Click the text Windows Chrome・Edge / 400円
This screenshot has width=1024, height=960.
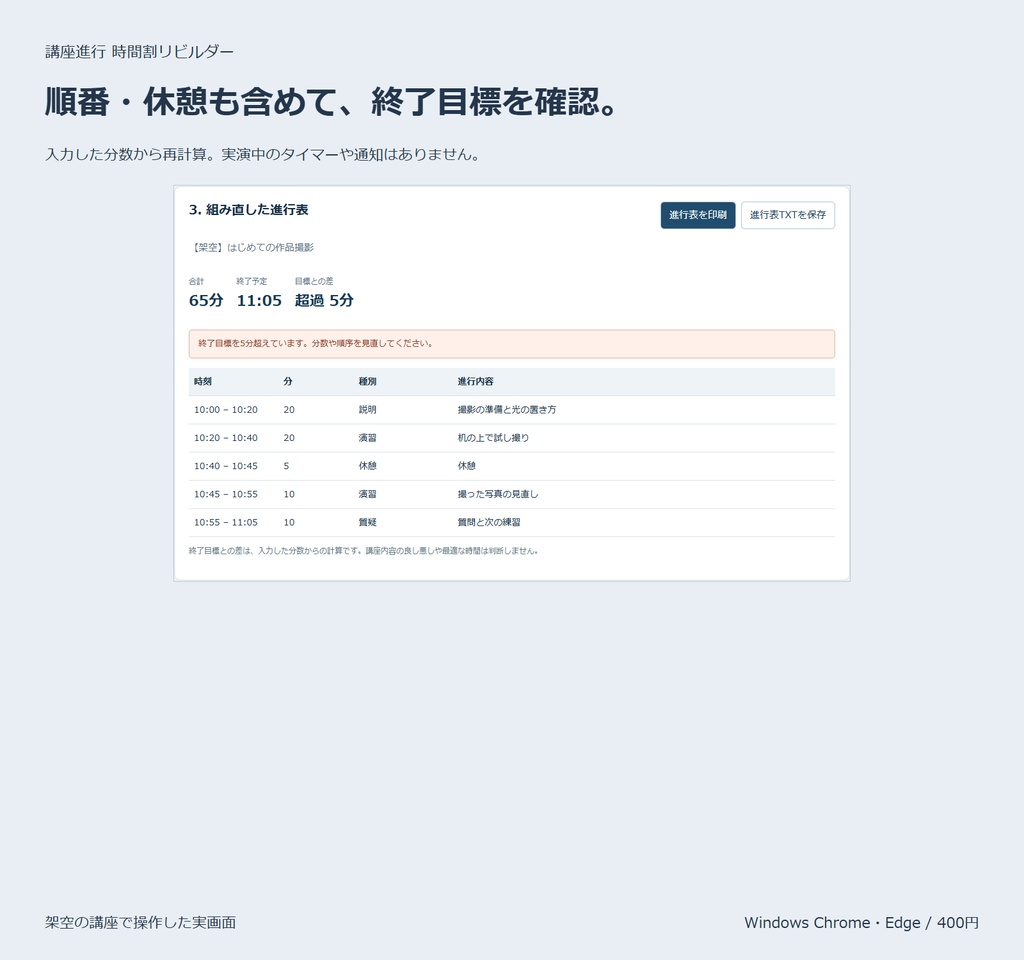coord(861,923)
